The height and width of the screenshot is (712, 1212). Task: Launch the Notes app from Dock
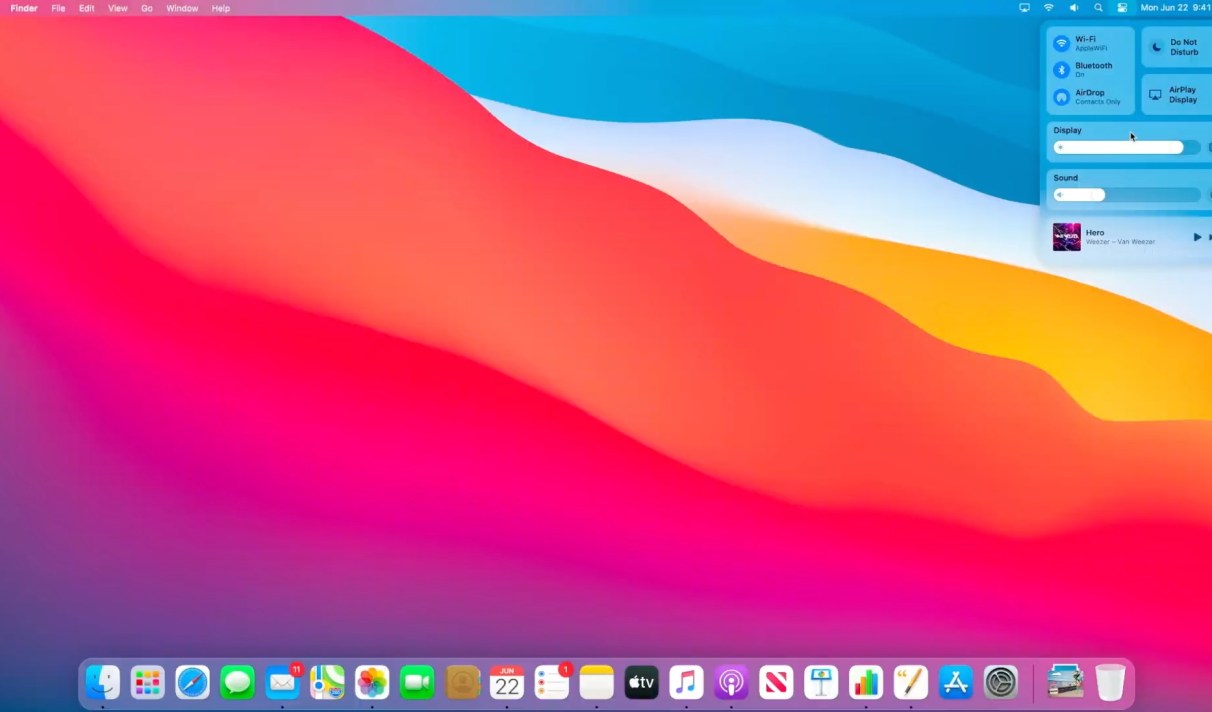coord(596,683)
